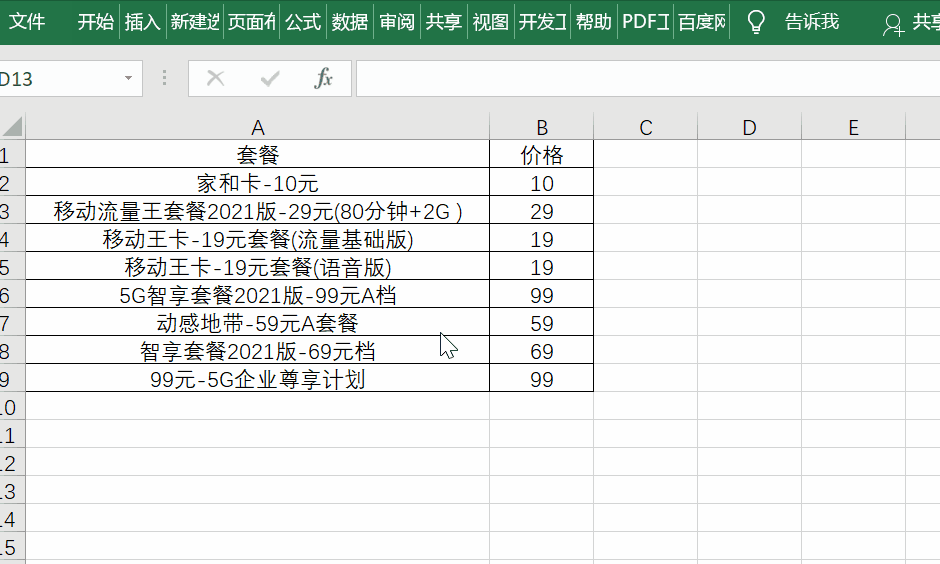Click the lightbulb Tell Me icon

coord(756,22)
